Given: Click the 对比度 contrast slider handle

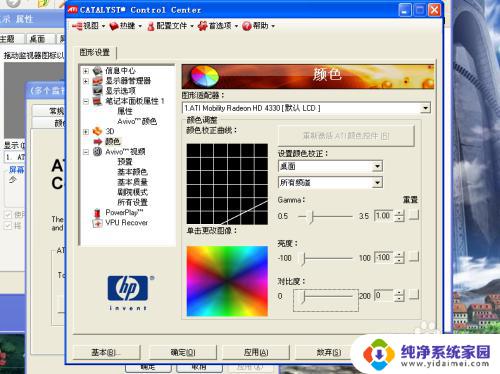Looking at the screenshot, I should pos(303,296).
